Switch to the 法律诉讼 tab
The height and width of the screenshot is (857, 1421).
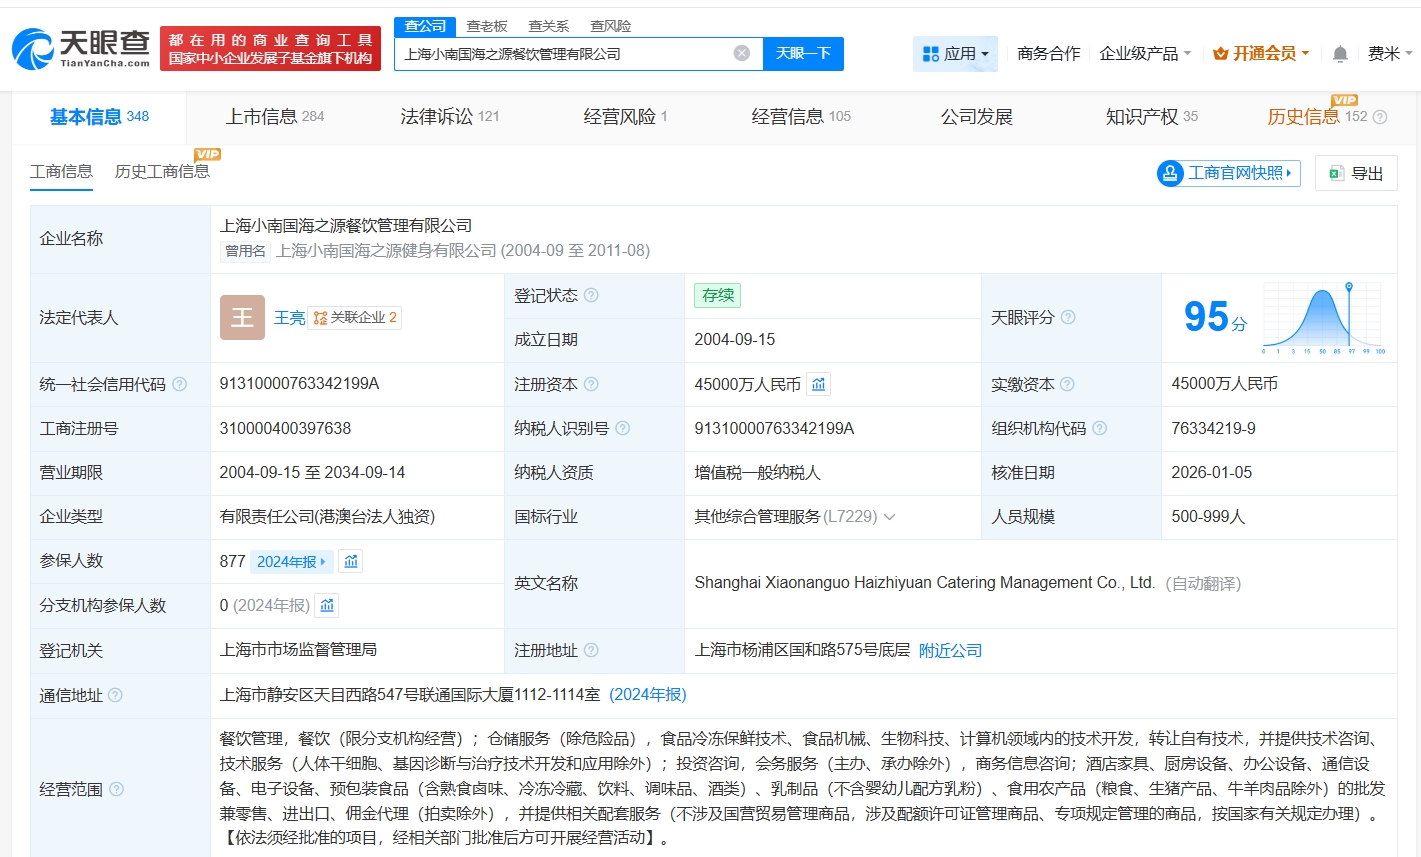(x=449, y=117)
